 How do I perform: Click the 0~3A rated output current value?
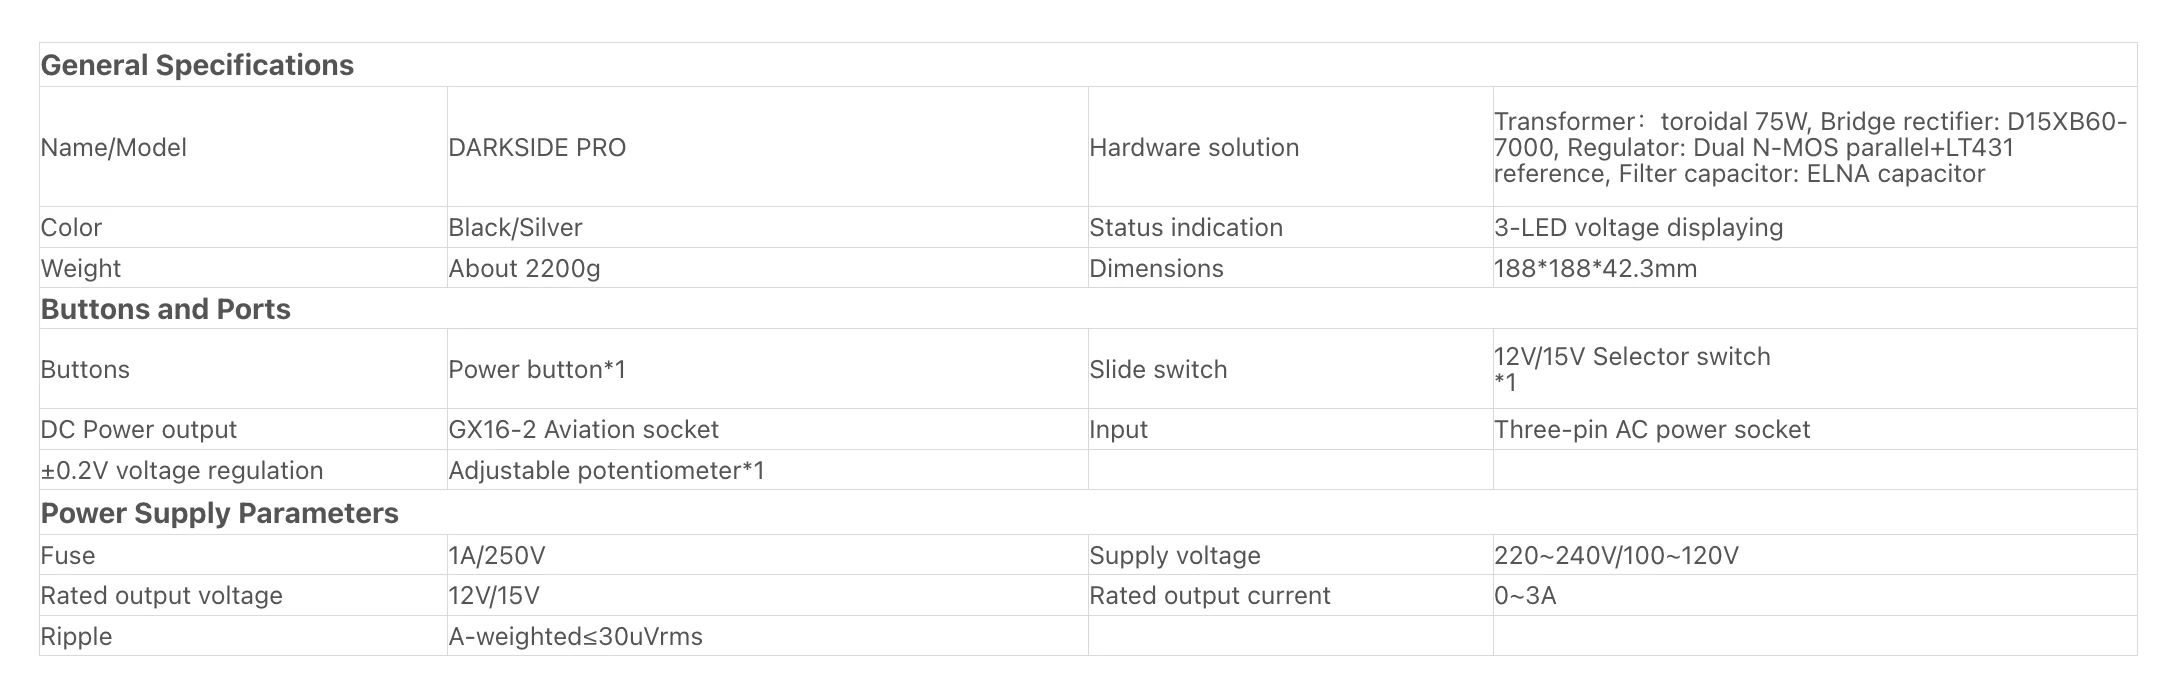click(1525, 596)
